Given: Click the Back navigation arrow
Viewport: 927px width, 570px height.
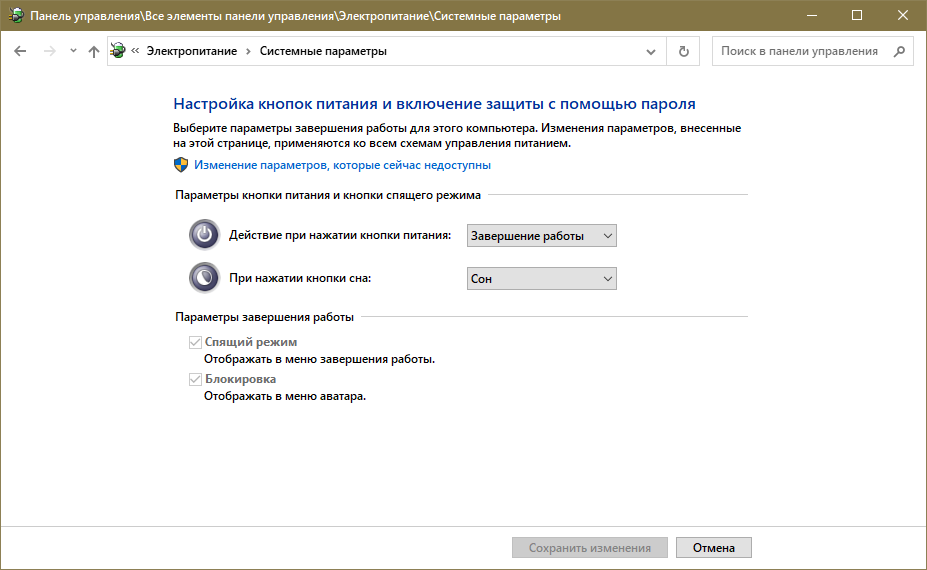Looking at the screenshot, I should tap(20, 51).
